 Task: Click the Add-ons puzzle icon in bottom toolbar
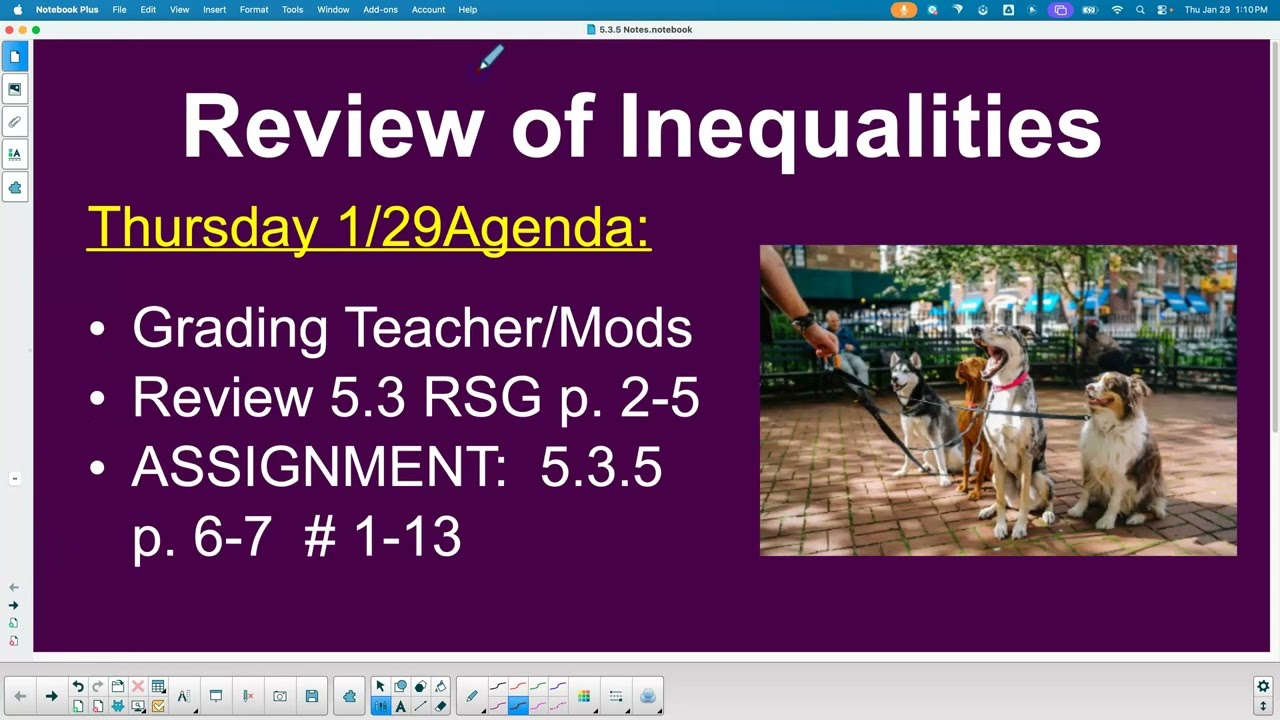click(x=349, y=696)
